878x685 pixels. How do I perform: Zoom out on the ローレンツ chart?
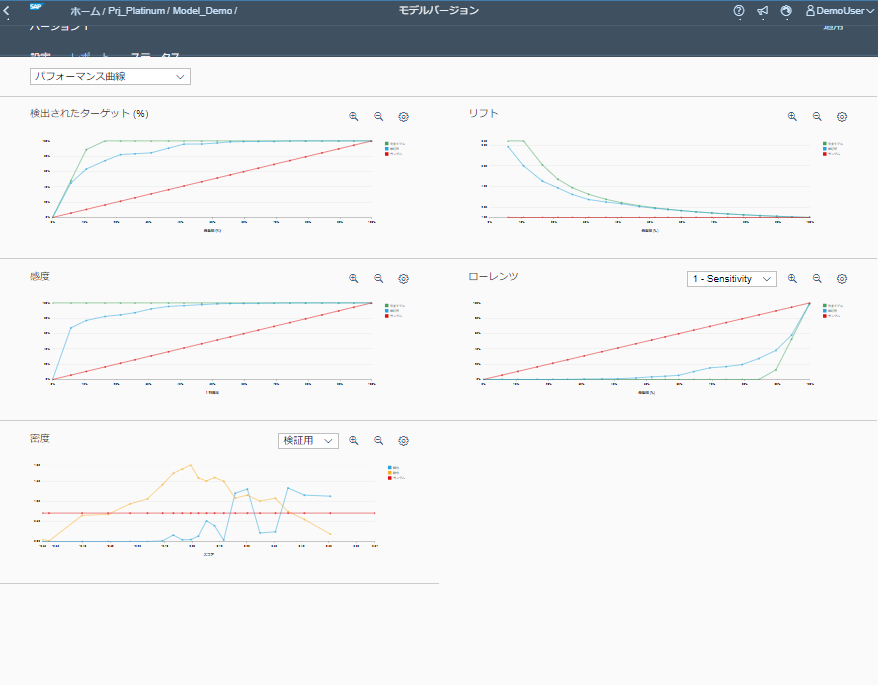click(x=817, y=278)
